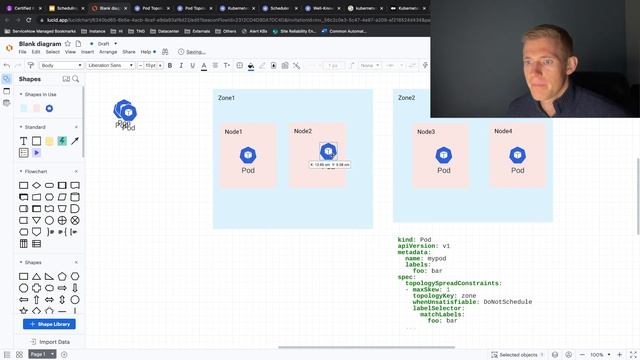
Task: Open the Share menu
Action: (129, 52)
